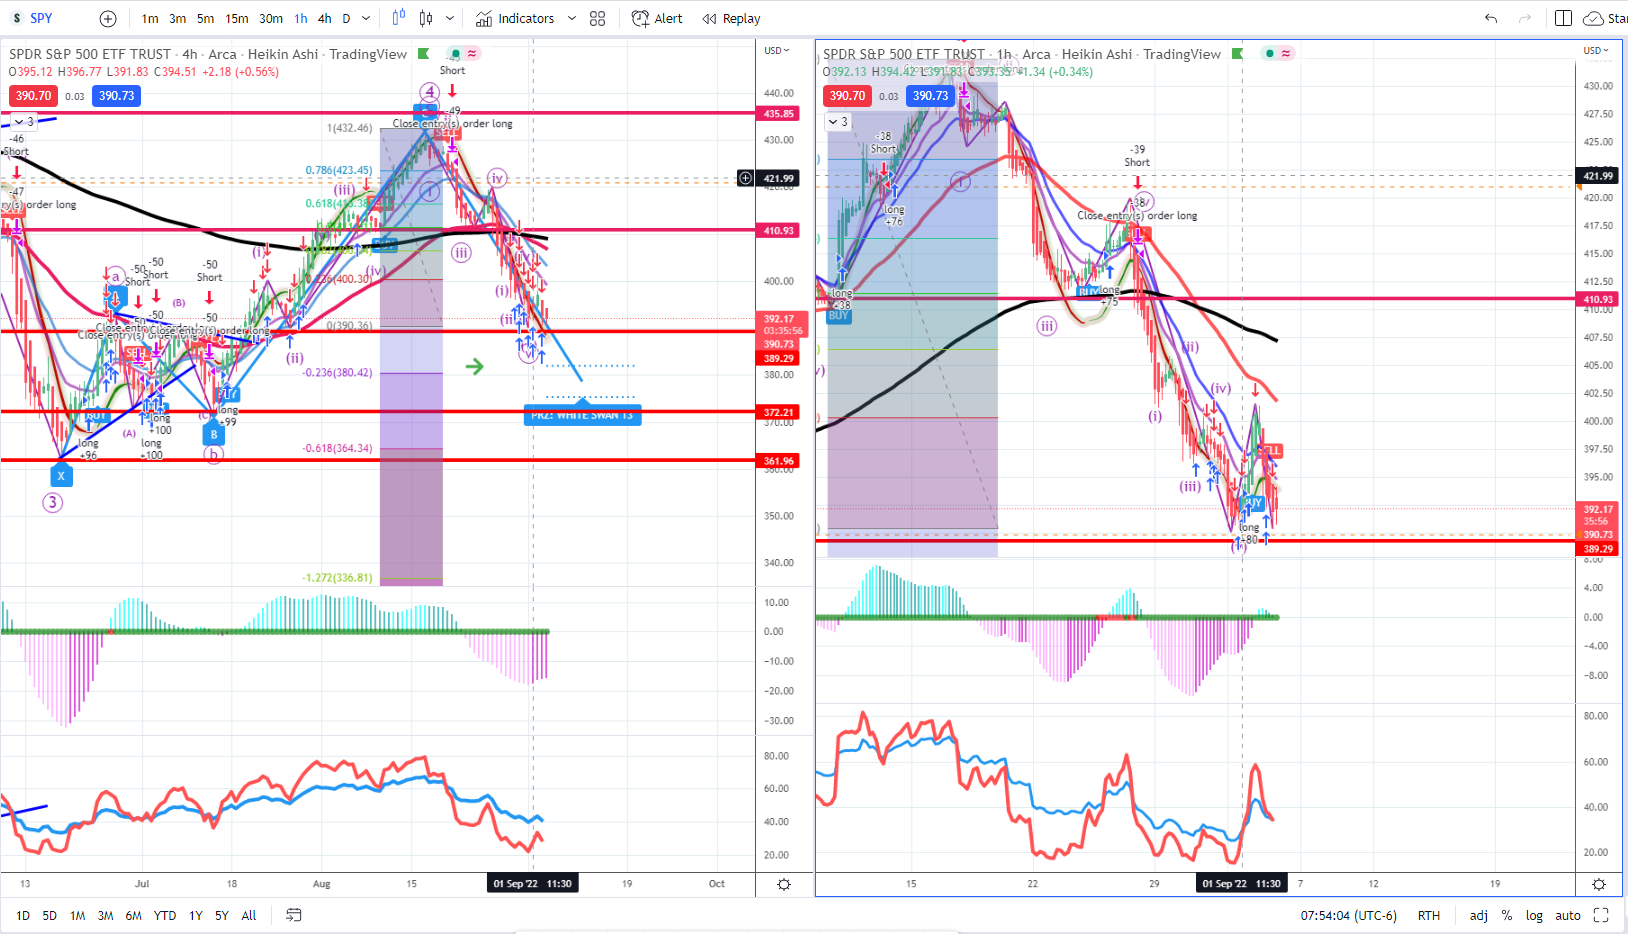
Task: Select the 30m timeframe
Action: point(271,18)
